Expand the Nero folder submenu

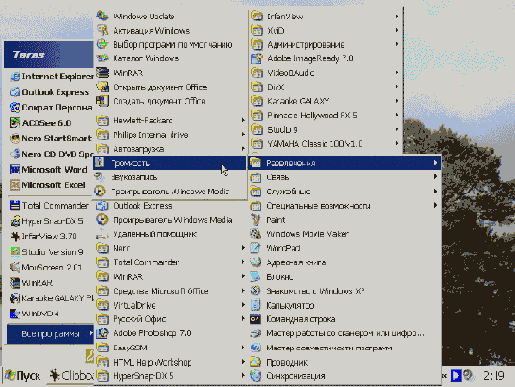pyautogui.click(x=170, y=248)
